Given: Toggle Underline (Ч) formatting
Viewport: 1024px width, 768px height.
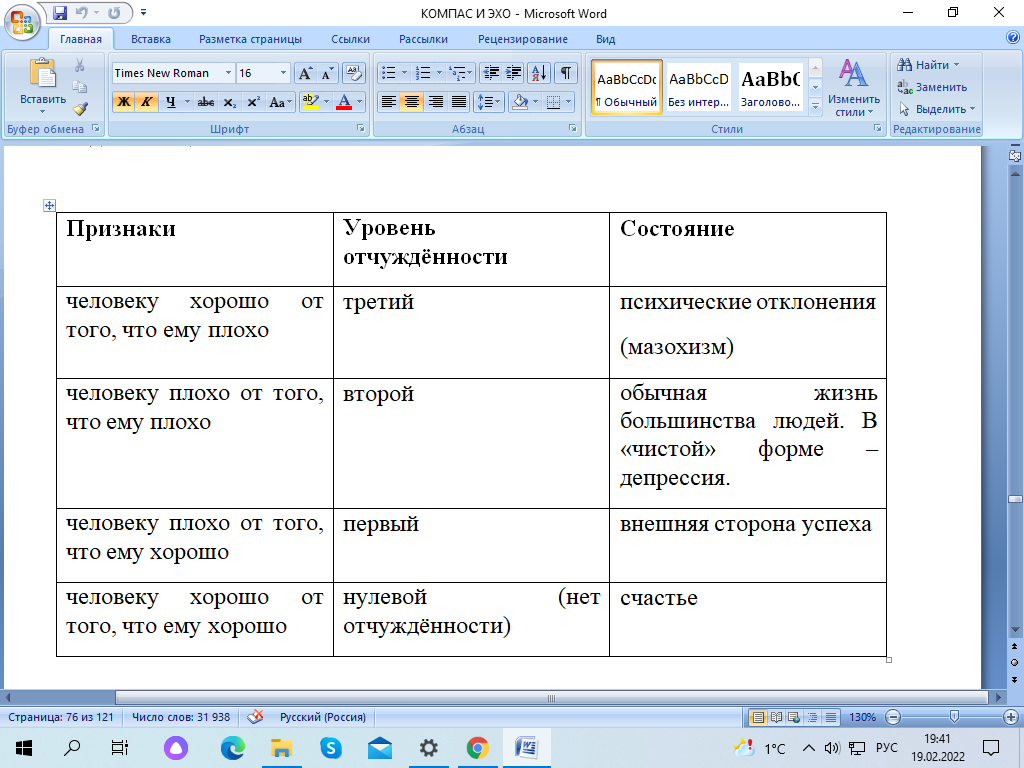Looking at the screenshot, I should coord(170,102).
